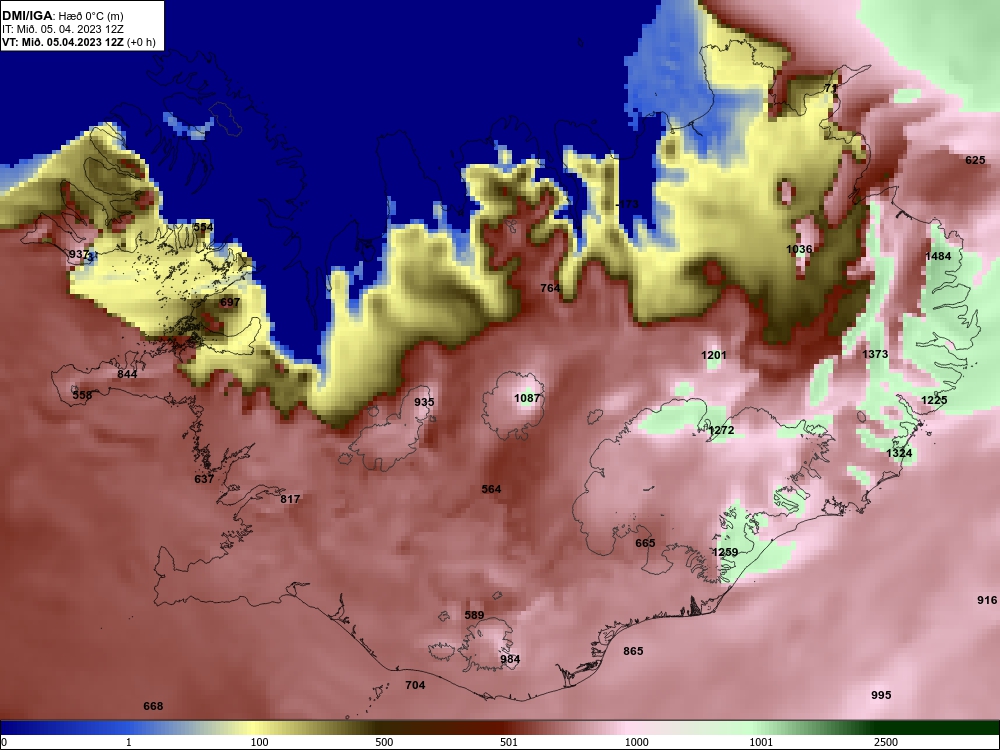The height and width of the screenshot is (750, 1000).
Task: Click the legend label 1001
Action: (762, 742)
